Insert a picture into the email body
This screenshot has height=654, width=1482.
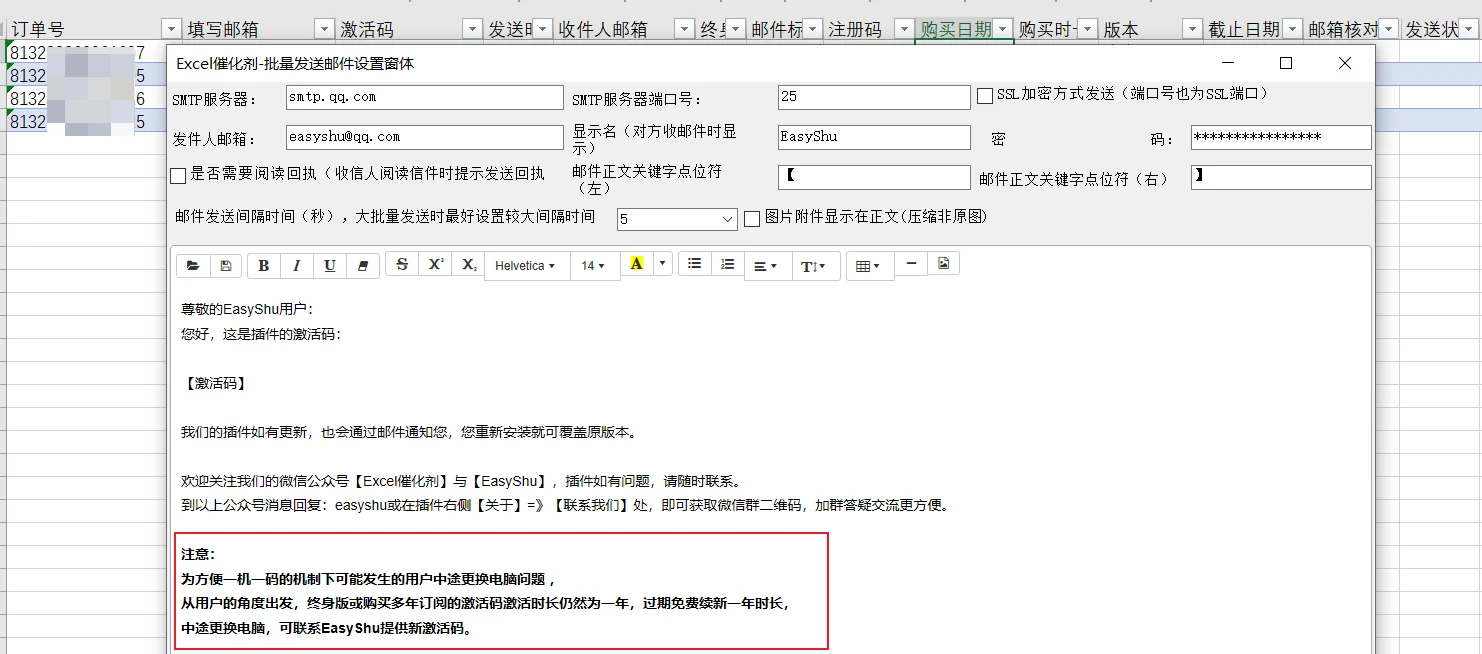pyautogui.click(x=943, y=264)
